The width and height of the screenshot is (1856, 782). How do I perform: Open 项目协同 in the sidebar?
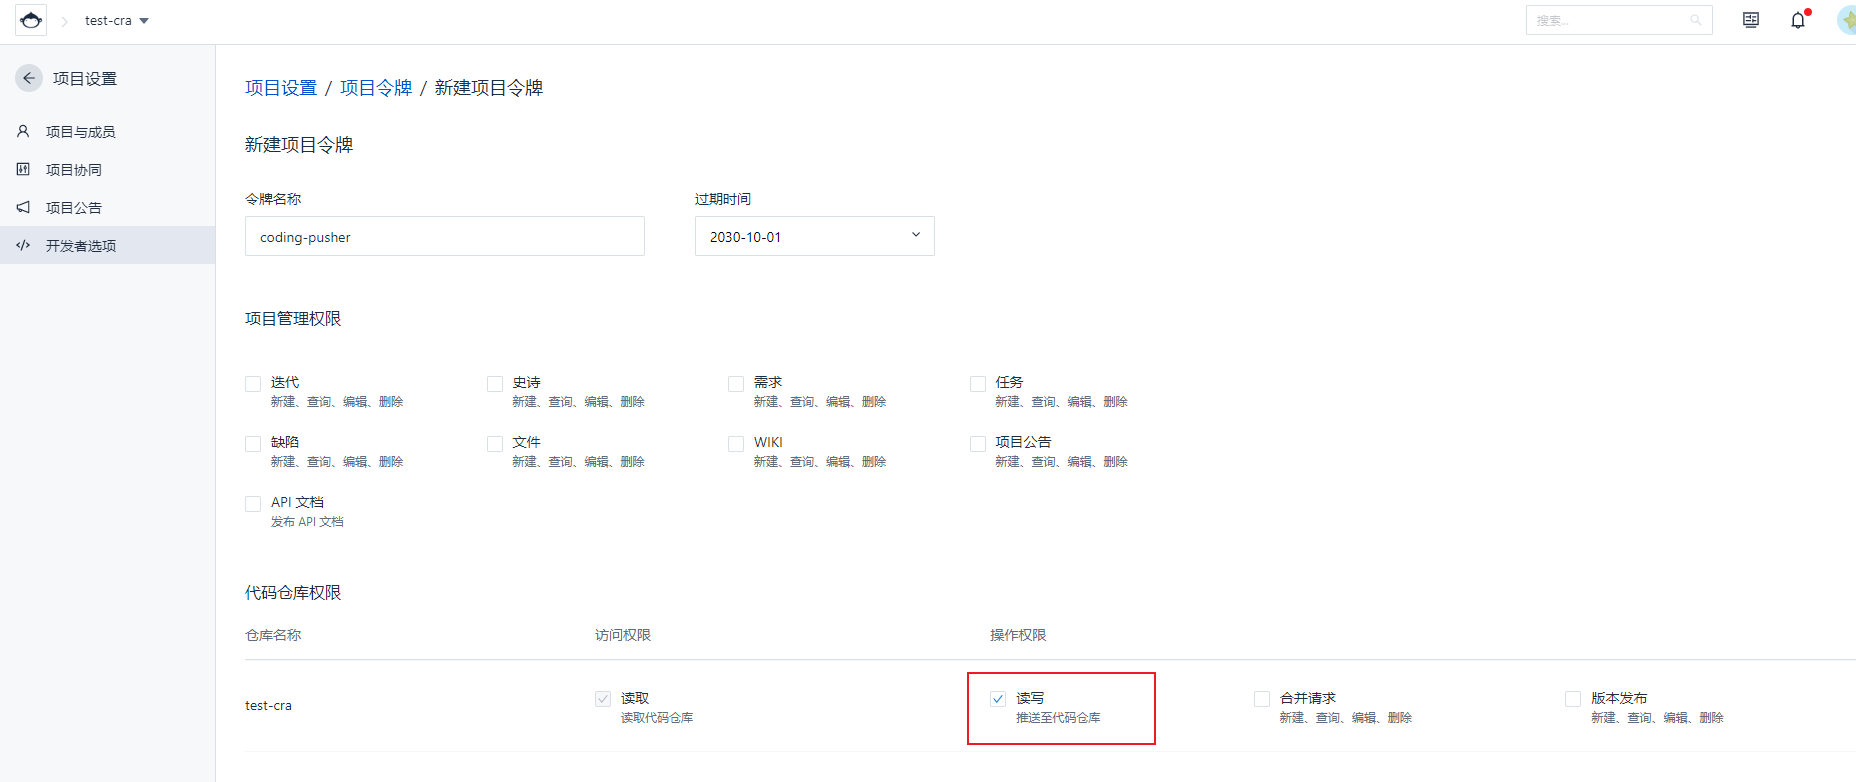click(x=107, y=170)
